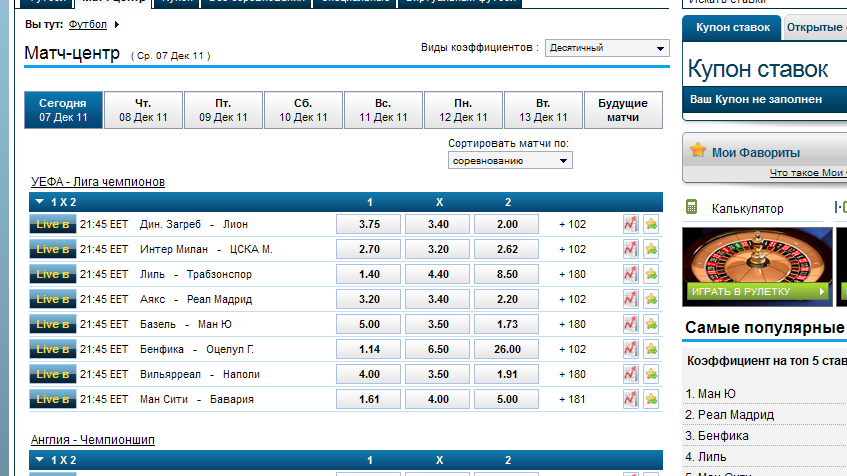Star the Ман Сити – Бавария match
The height and width of the screenshot is (476, 847).
coord(651,399)
